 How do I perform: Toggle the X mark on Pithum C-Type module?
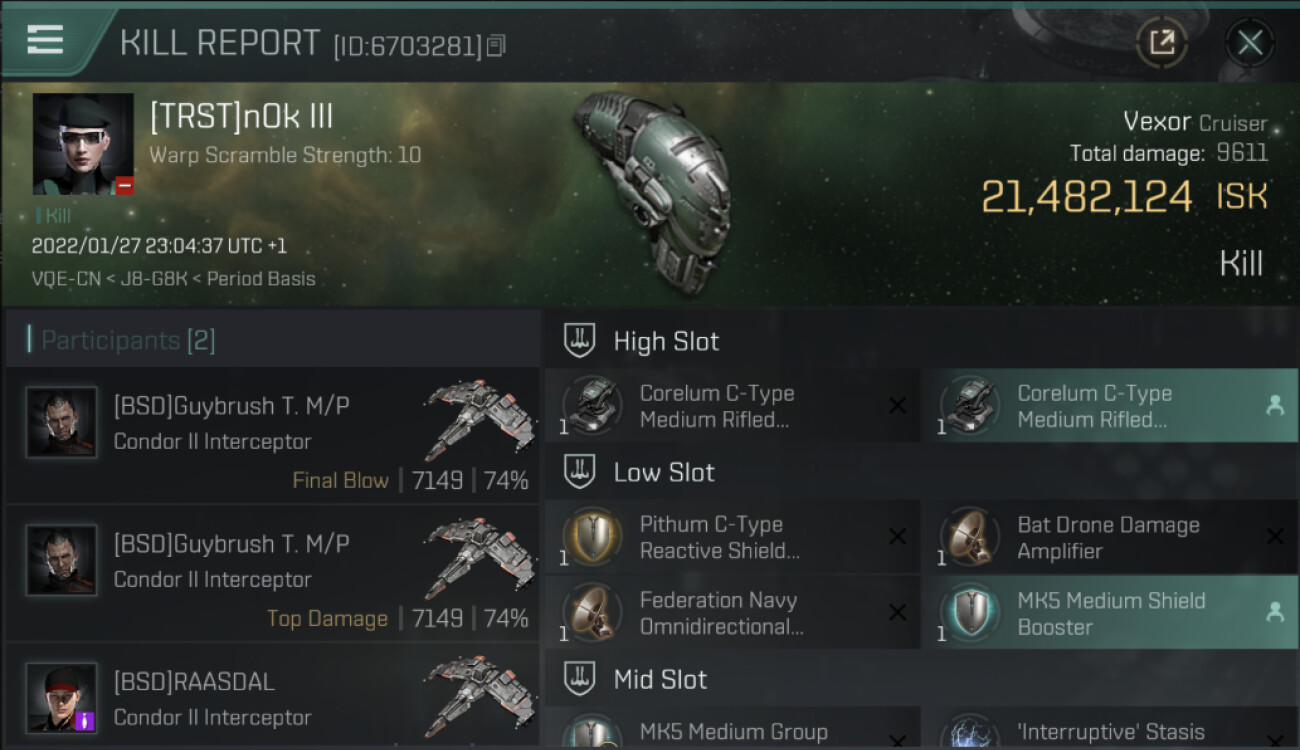coord(897,537)
